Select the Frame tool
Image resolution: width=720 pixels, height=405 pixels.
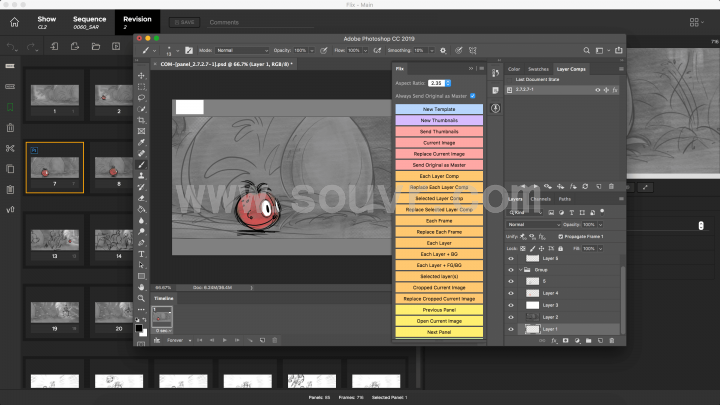(141, 131)
